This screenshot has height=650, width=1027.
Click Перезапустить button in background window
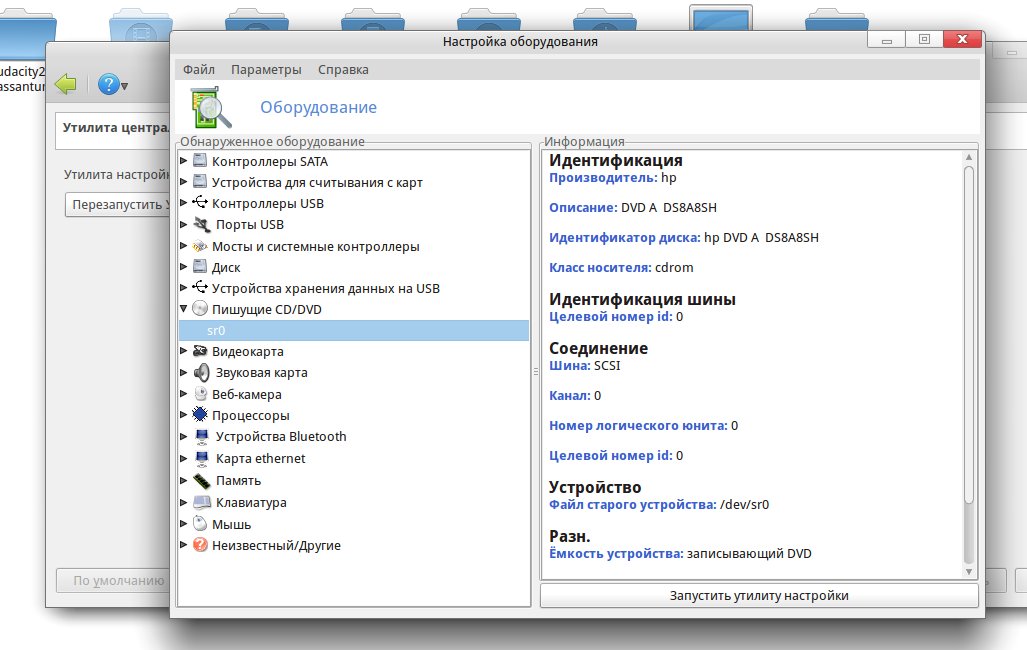coord(117,204)
